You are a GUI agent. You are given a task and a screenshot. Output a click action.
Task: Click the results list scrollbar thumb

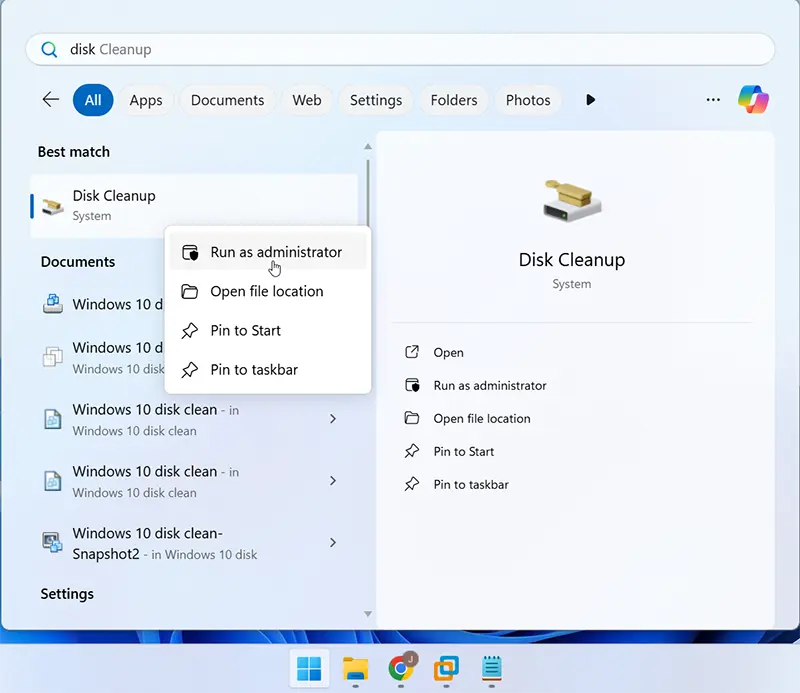[368, 191]
